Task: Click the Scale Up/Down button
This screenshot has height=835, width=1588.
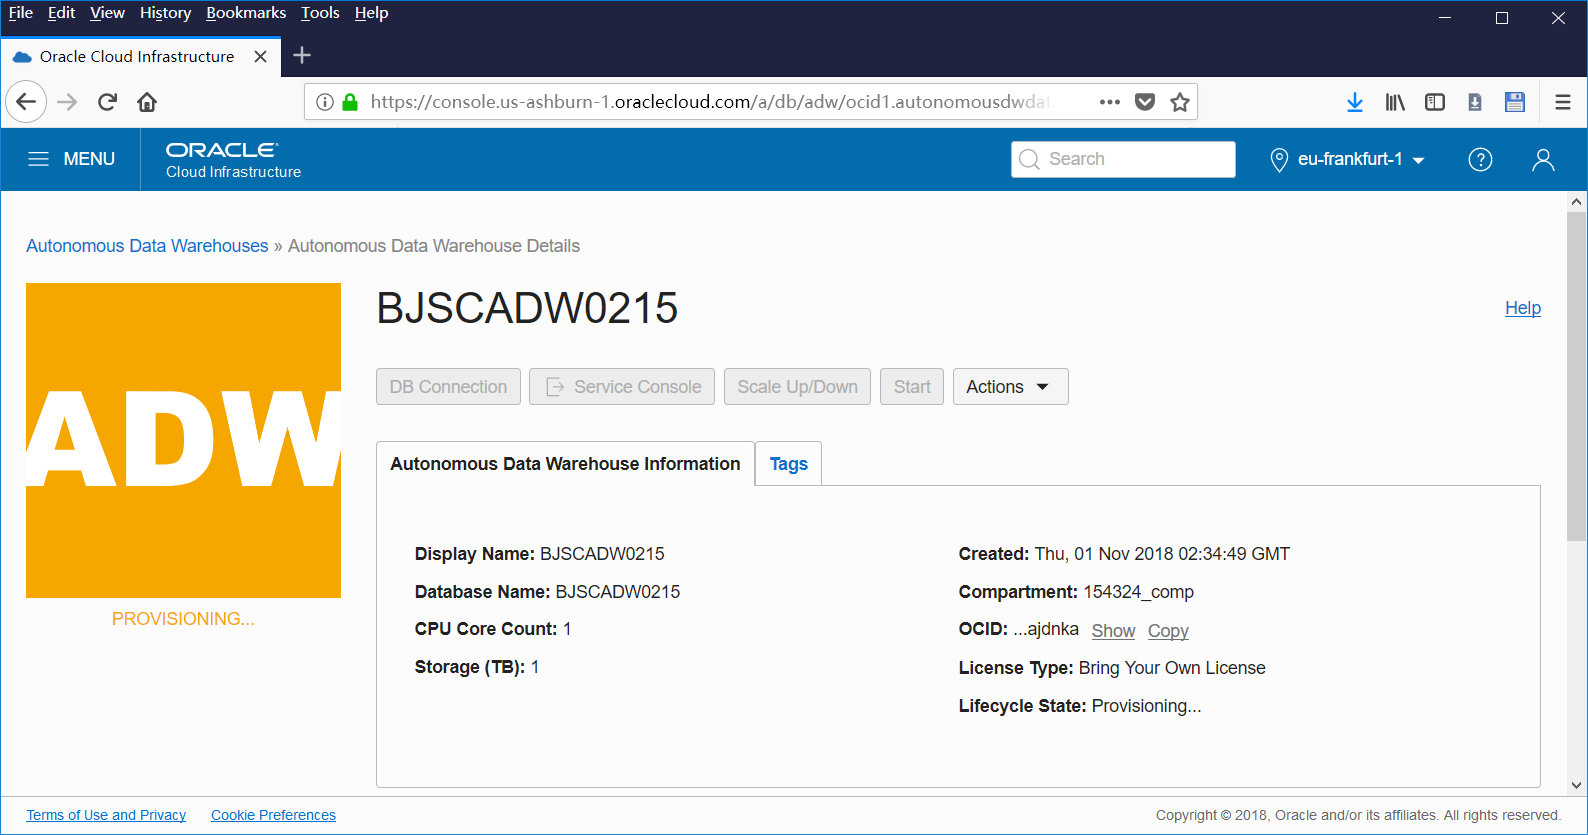Action: [797, 387]
